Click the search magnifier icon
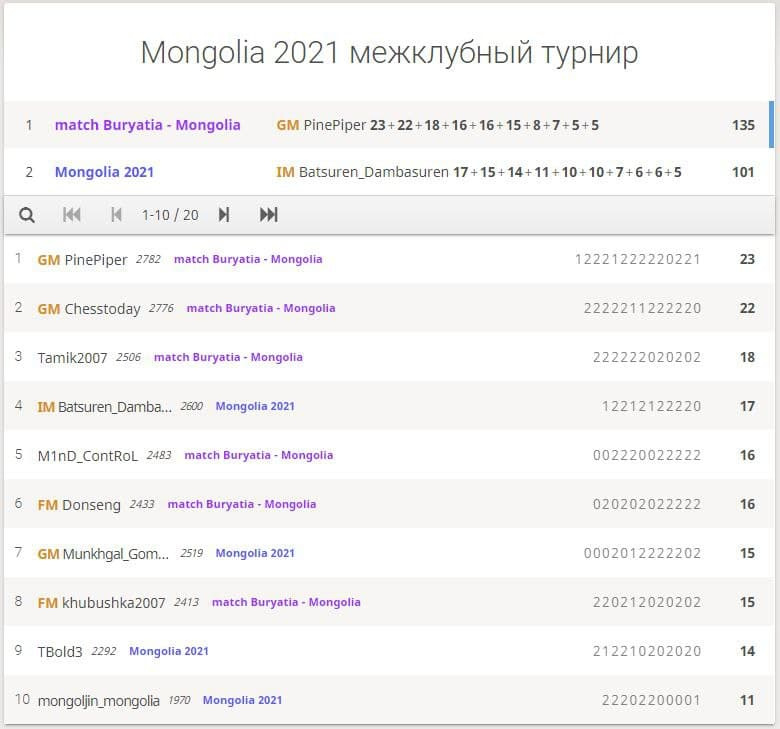This screenshot has height=729, width=780. pos(27,215)
